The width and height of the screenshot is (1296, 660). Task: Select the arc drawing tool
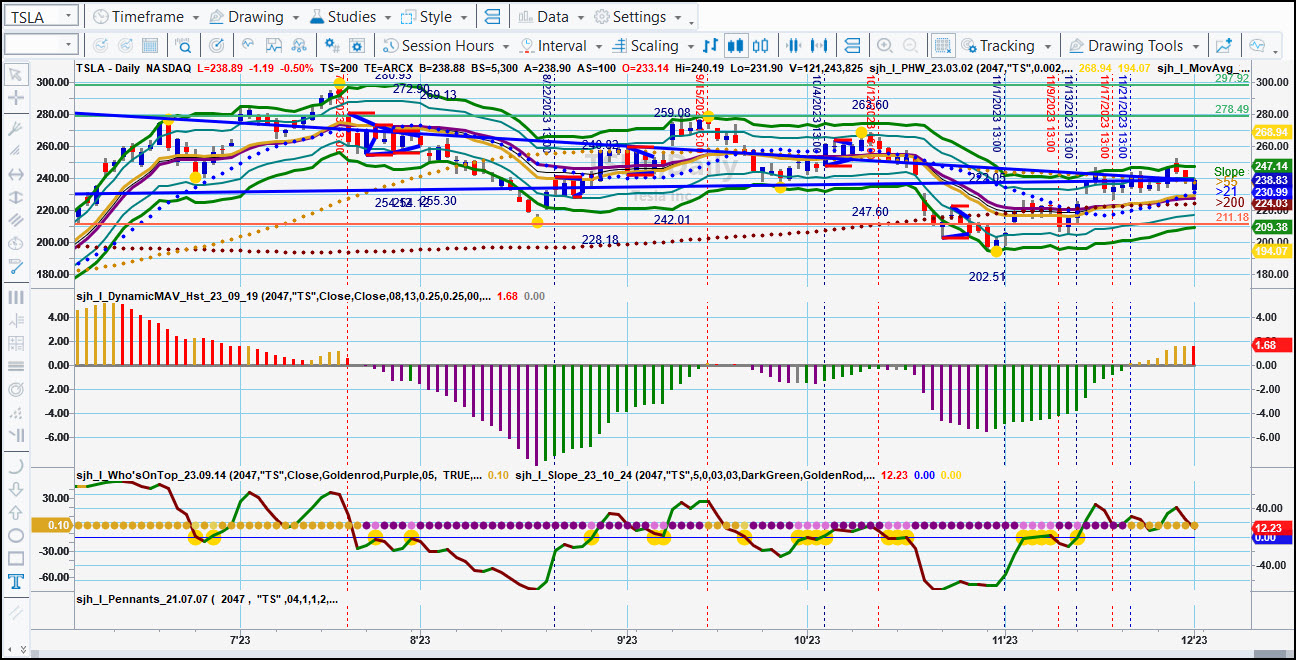16,466
